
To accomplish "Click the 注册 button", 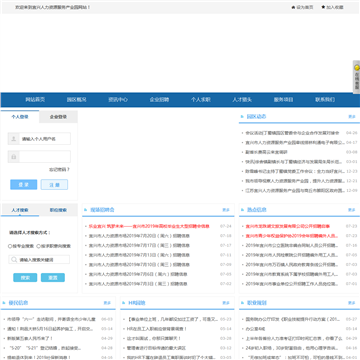I will (x=54, y=185).
